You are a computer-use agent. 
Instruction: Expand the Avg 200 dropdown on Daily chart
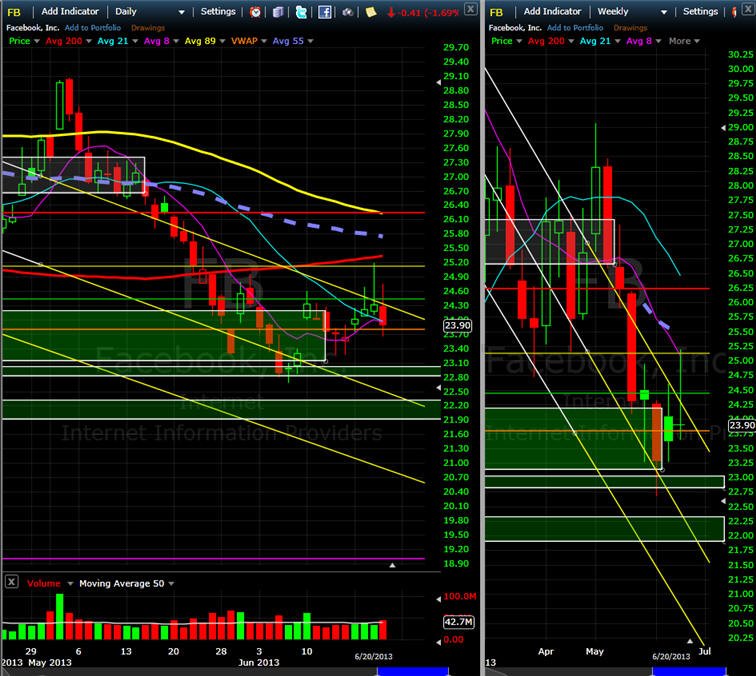tap(89, 41)
